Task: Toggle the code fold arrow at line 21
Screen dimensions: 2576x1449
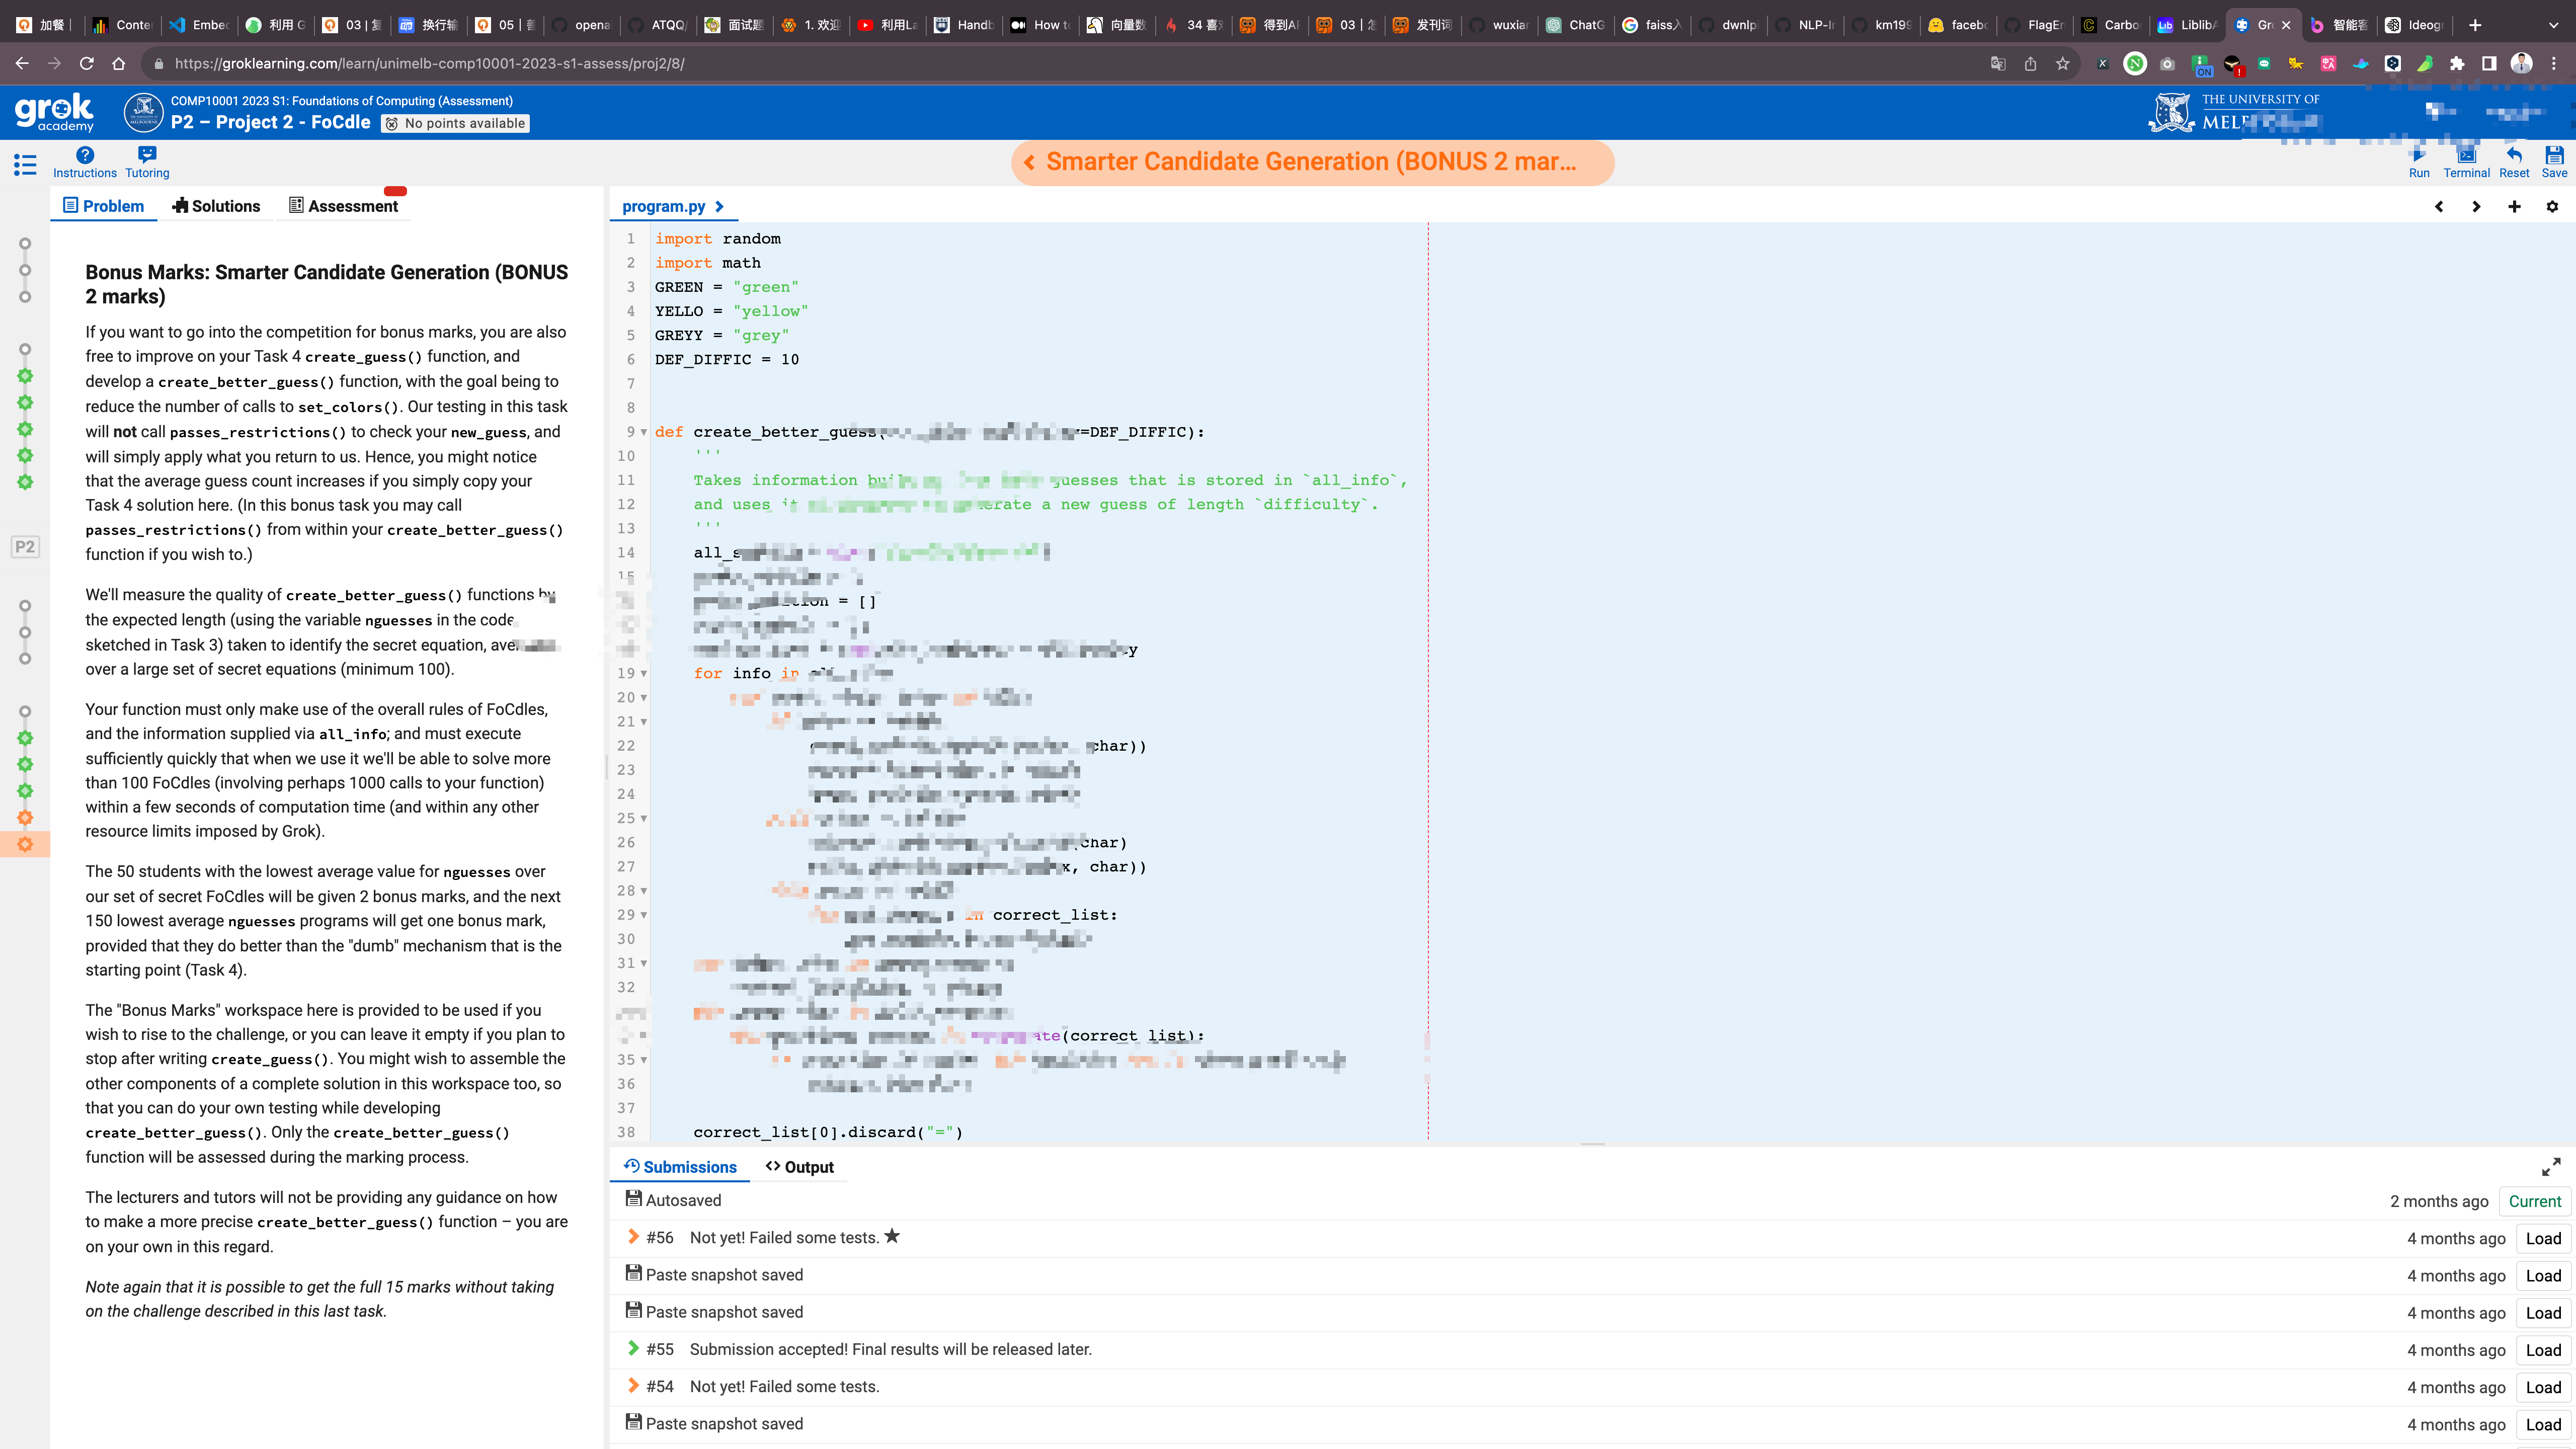Action: click(643, 721)
